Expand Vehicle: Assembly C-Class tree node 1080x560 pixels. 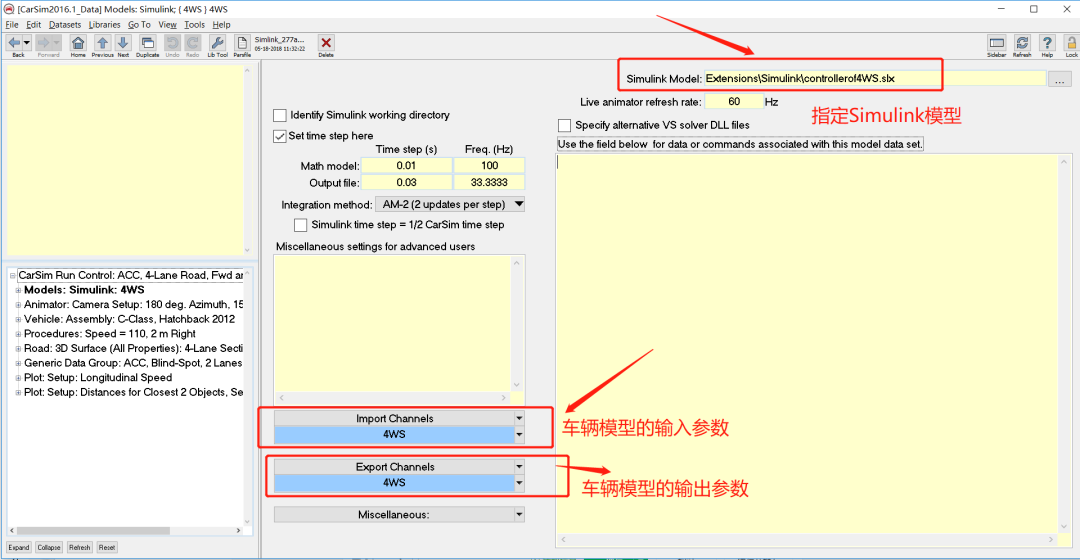tap(19, 319)
